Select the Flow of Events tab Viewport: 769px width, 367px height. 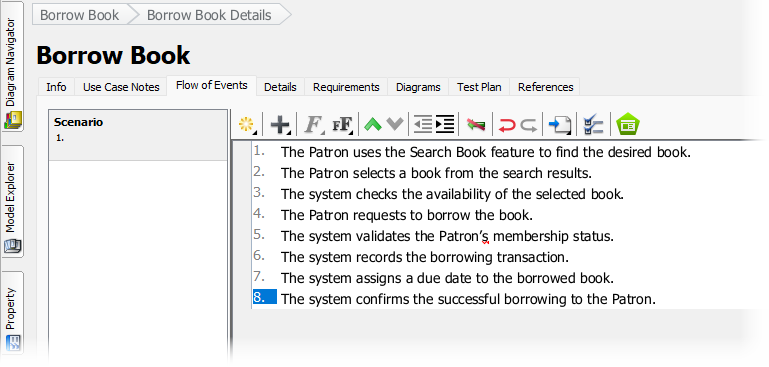(211, 85)
